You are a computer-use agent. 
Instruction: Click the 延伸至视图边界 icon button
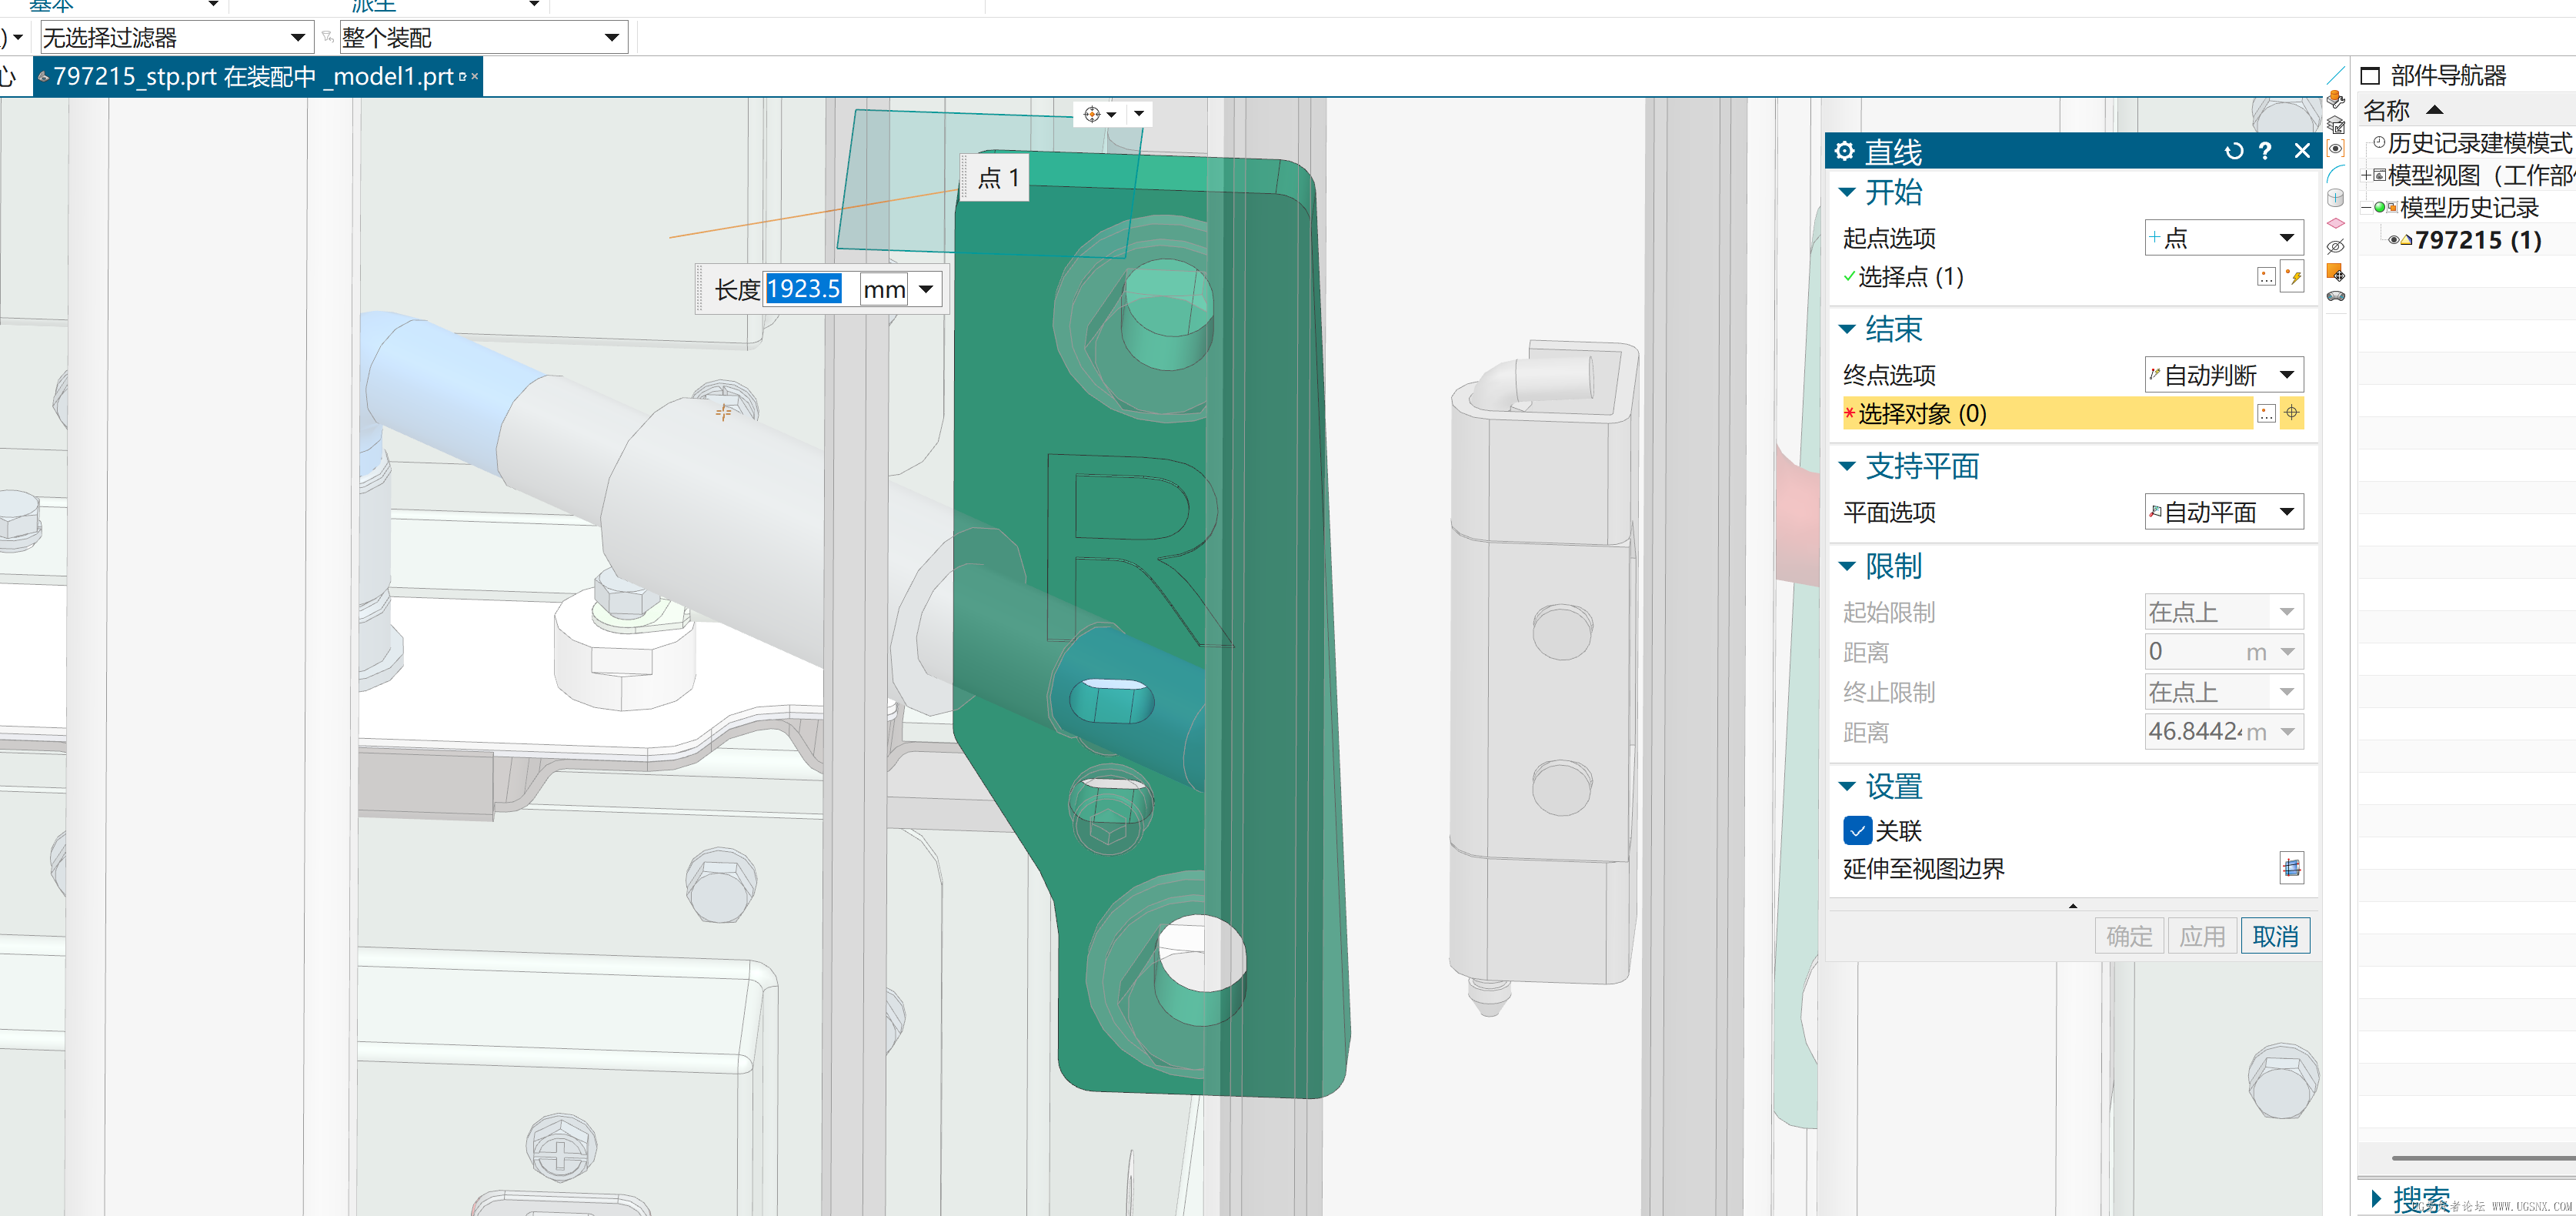click(x=2291, y=868)
